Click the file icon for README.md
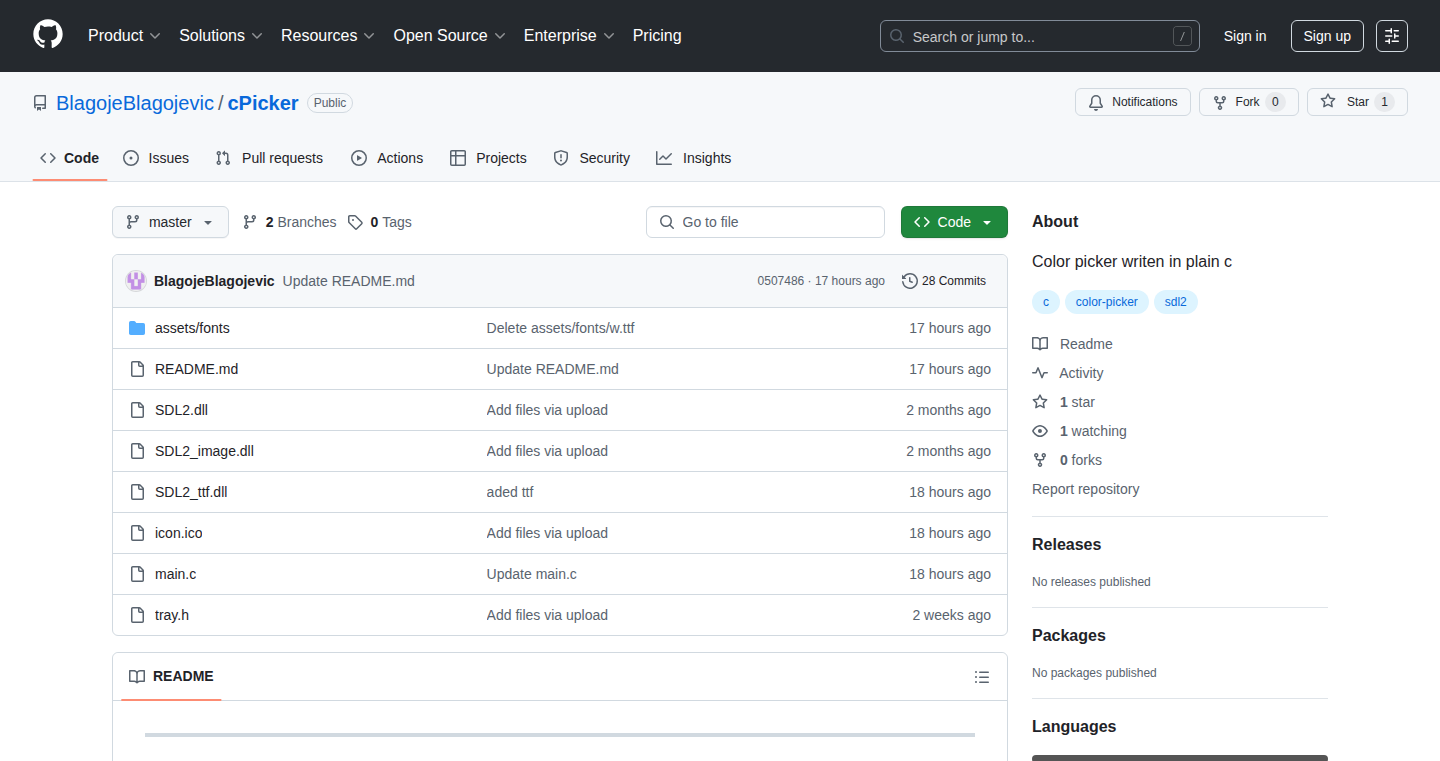 [137, 369]
